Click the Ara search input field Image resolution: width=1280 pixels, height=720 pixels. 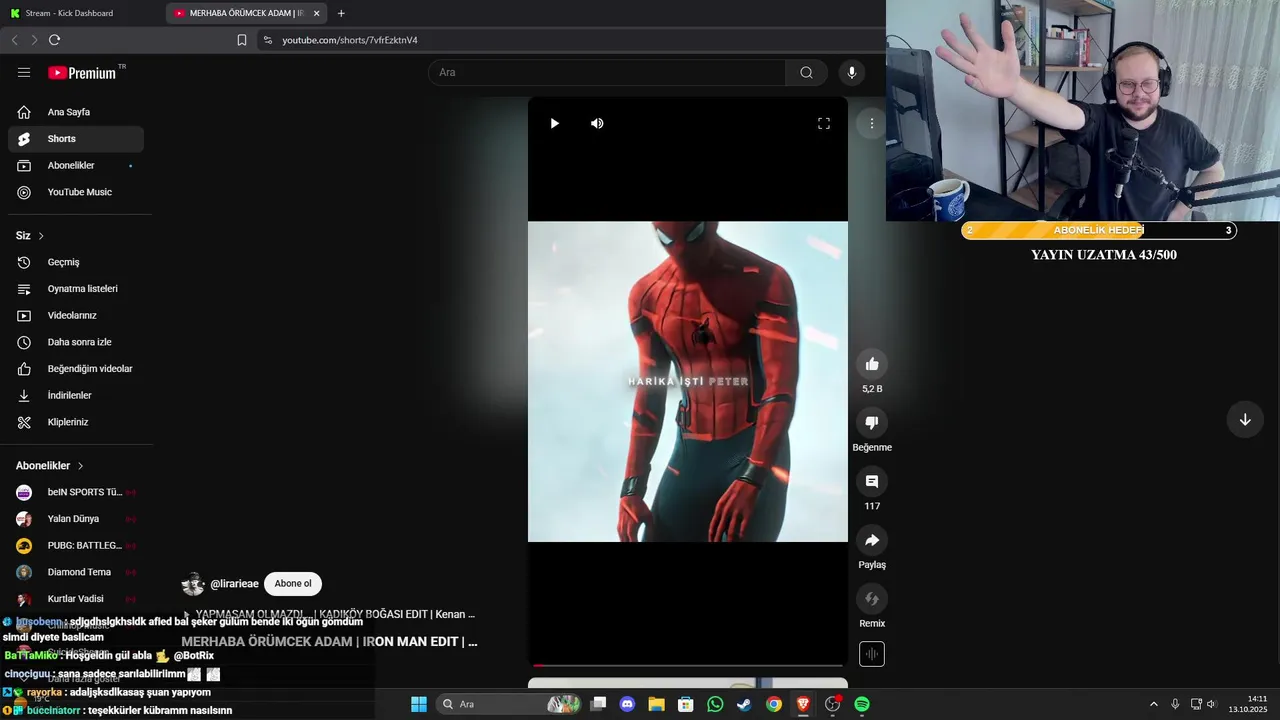click(606, 72)
